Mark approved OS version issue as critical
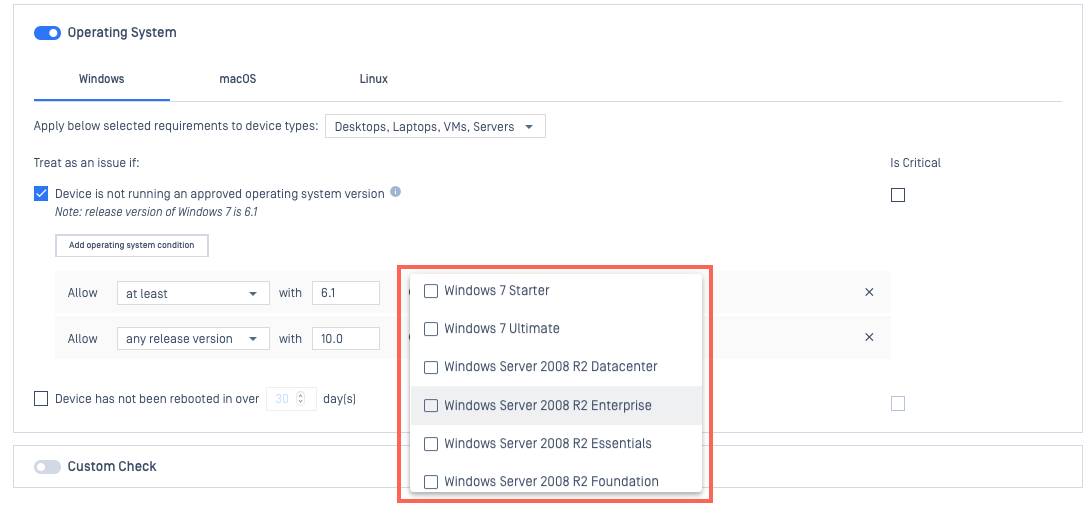 [x=898, y=195]
